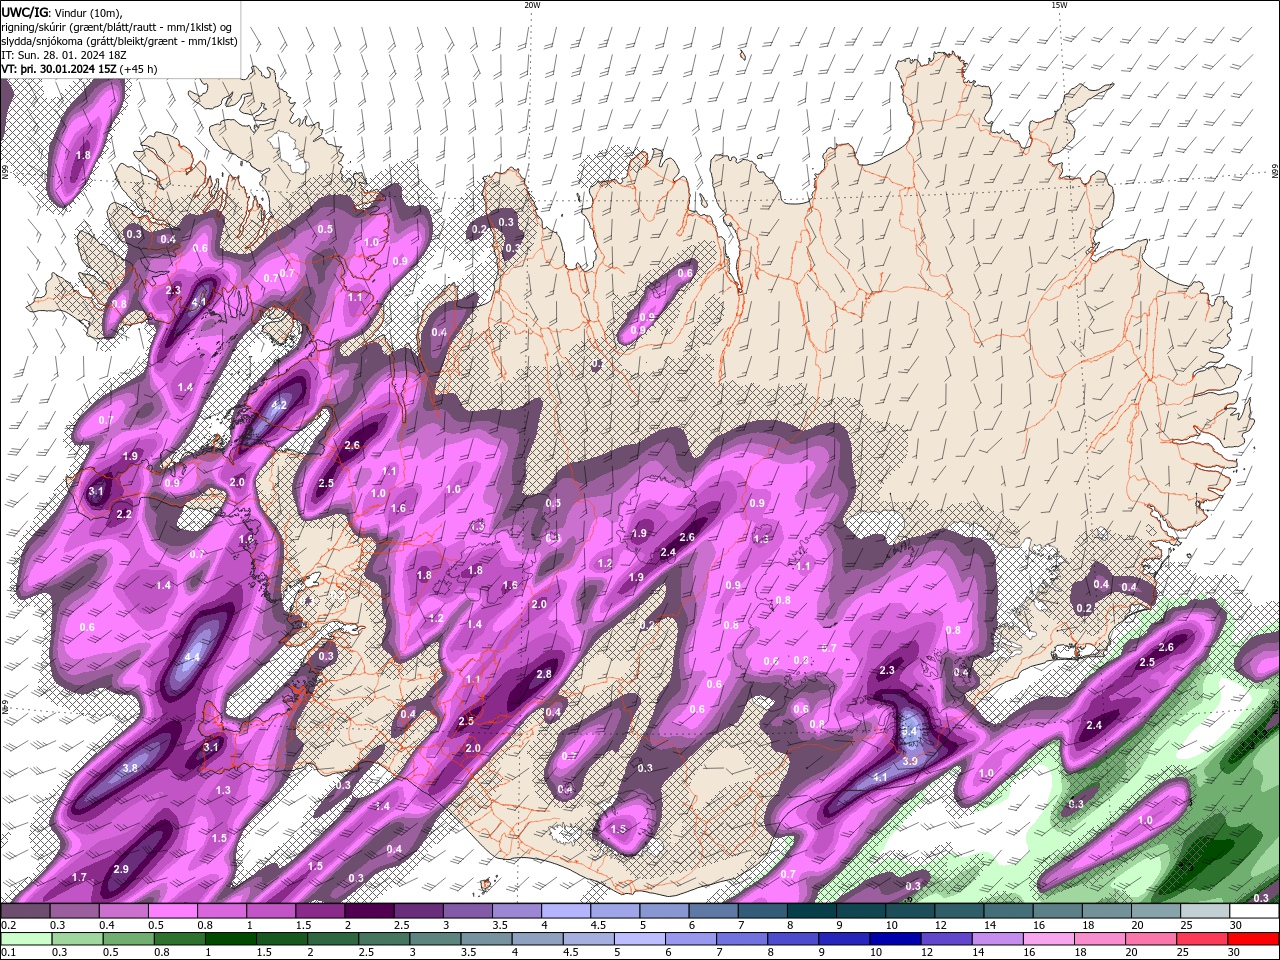Click the 2.9 precipitation value on the map
This screenshot has height=960, width=1280.
tap(121, 869)
